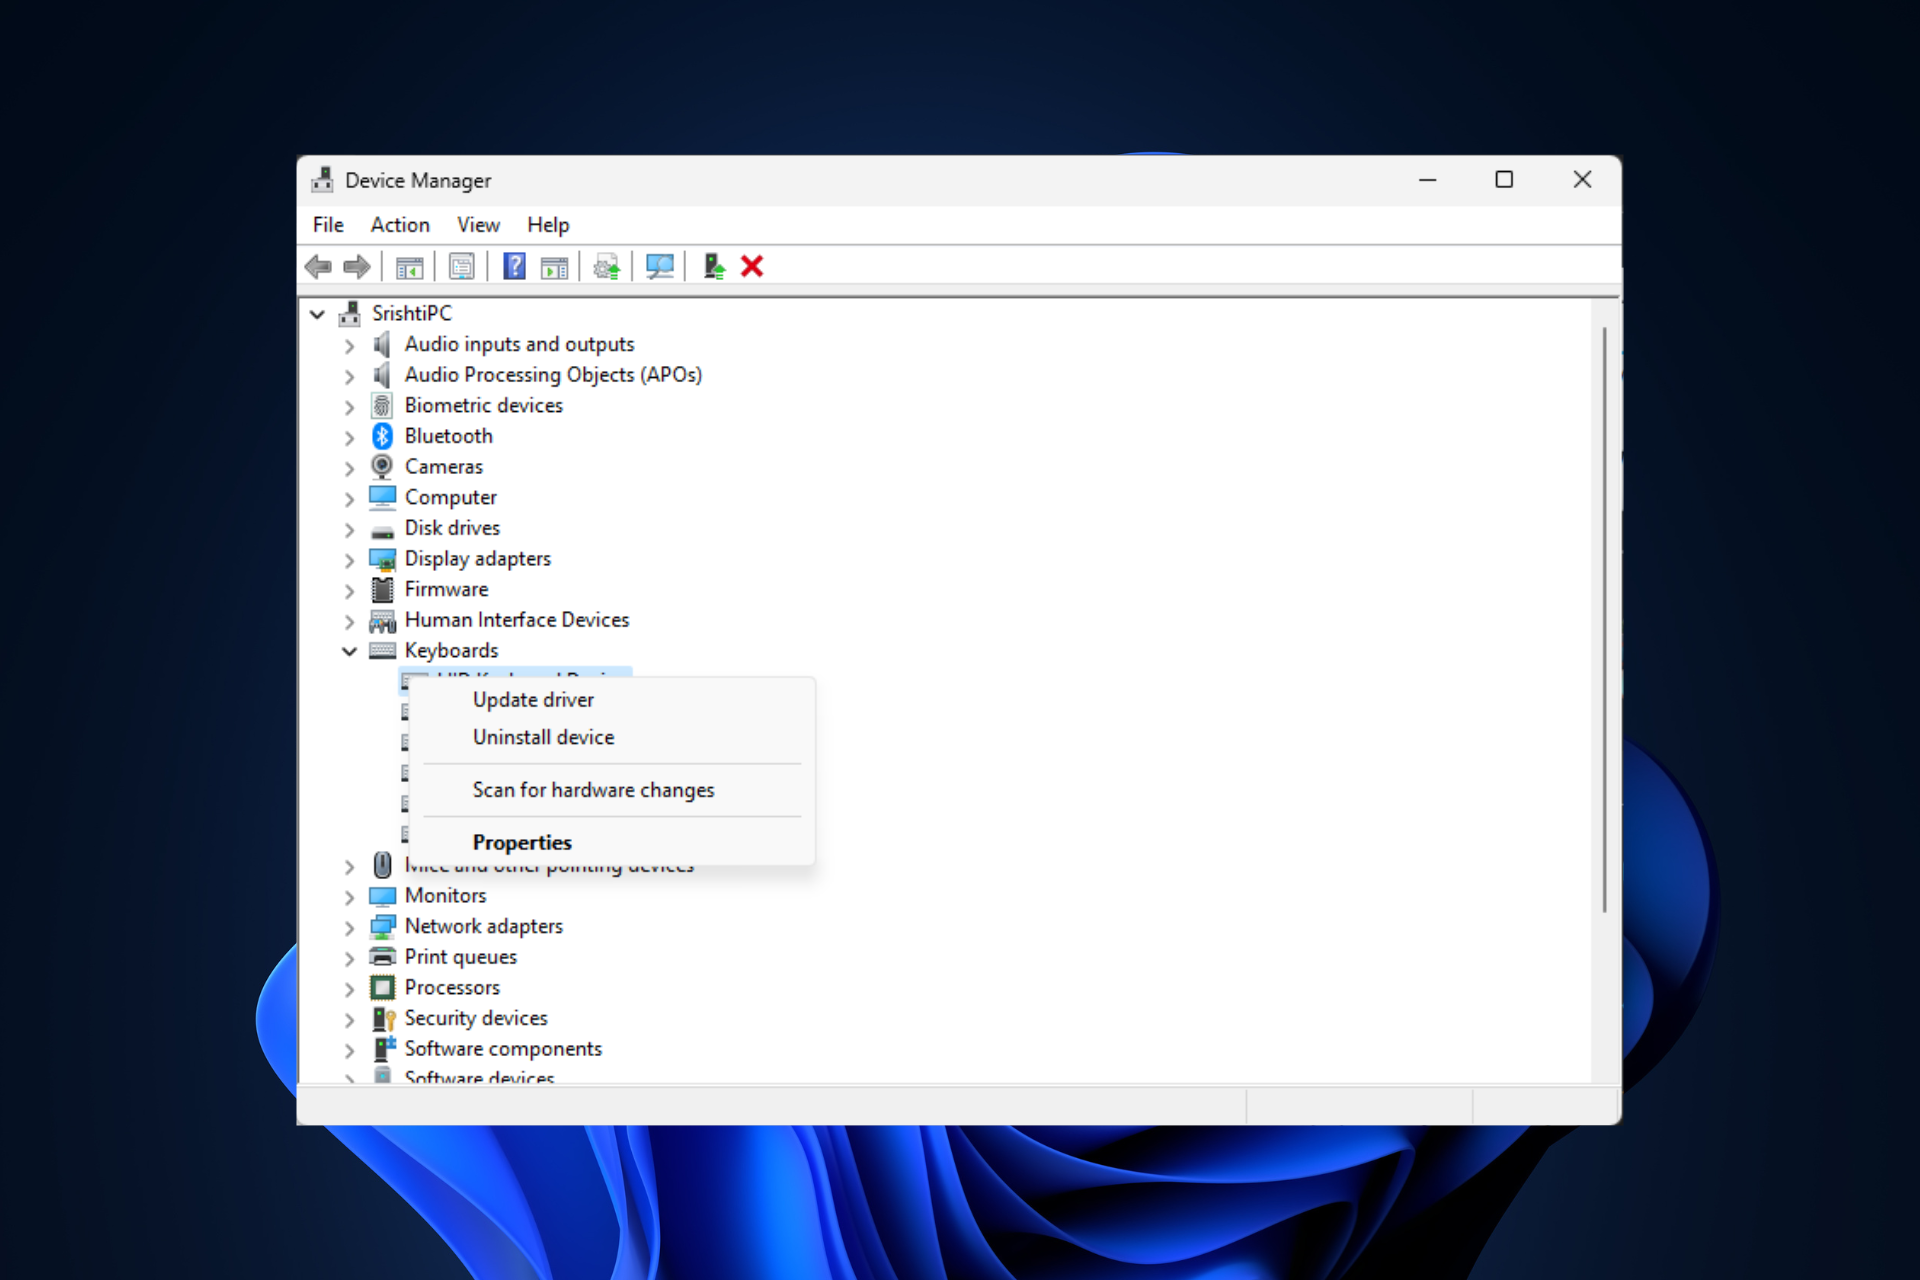The height and width of the screenshot is (1280, 1920).
Task: Select the Processors tree label
Action: pyautogui.click(x=452, y=988)
